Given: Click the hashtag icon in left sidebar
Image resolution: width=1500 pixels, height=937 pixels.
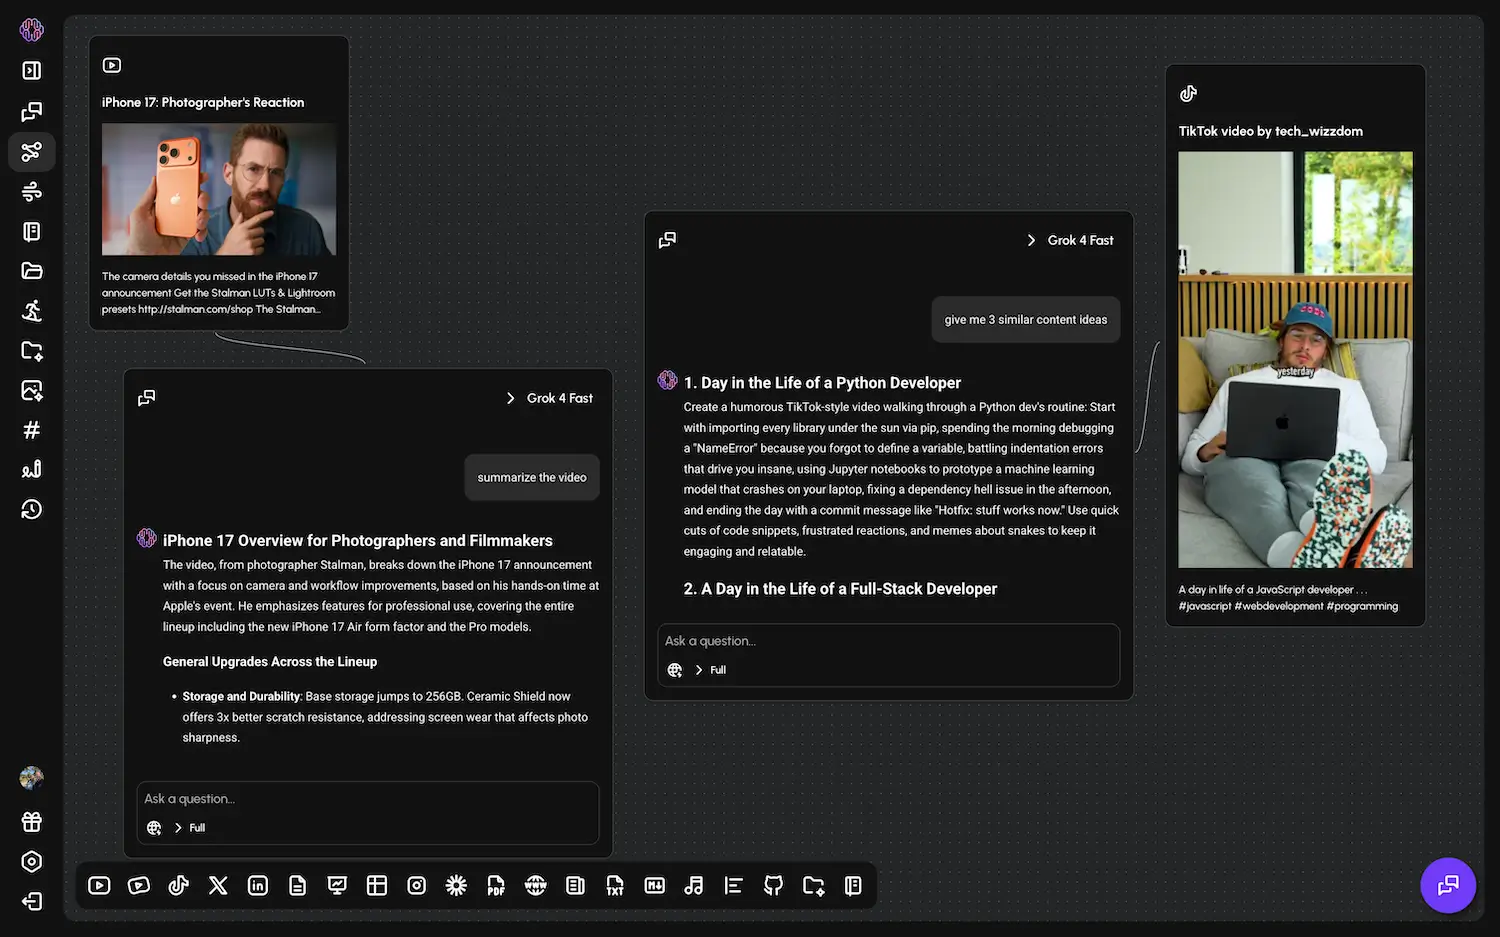Looking at the screenshot, I should pos(31,429).
